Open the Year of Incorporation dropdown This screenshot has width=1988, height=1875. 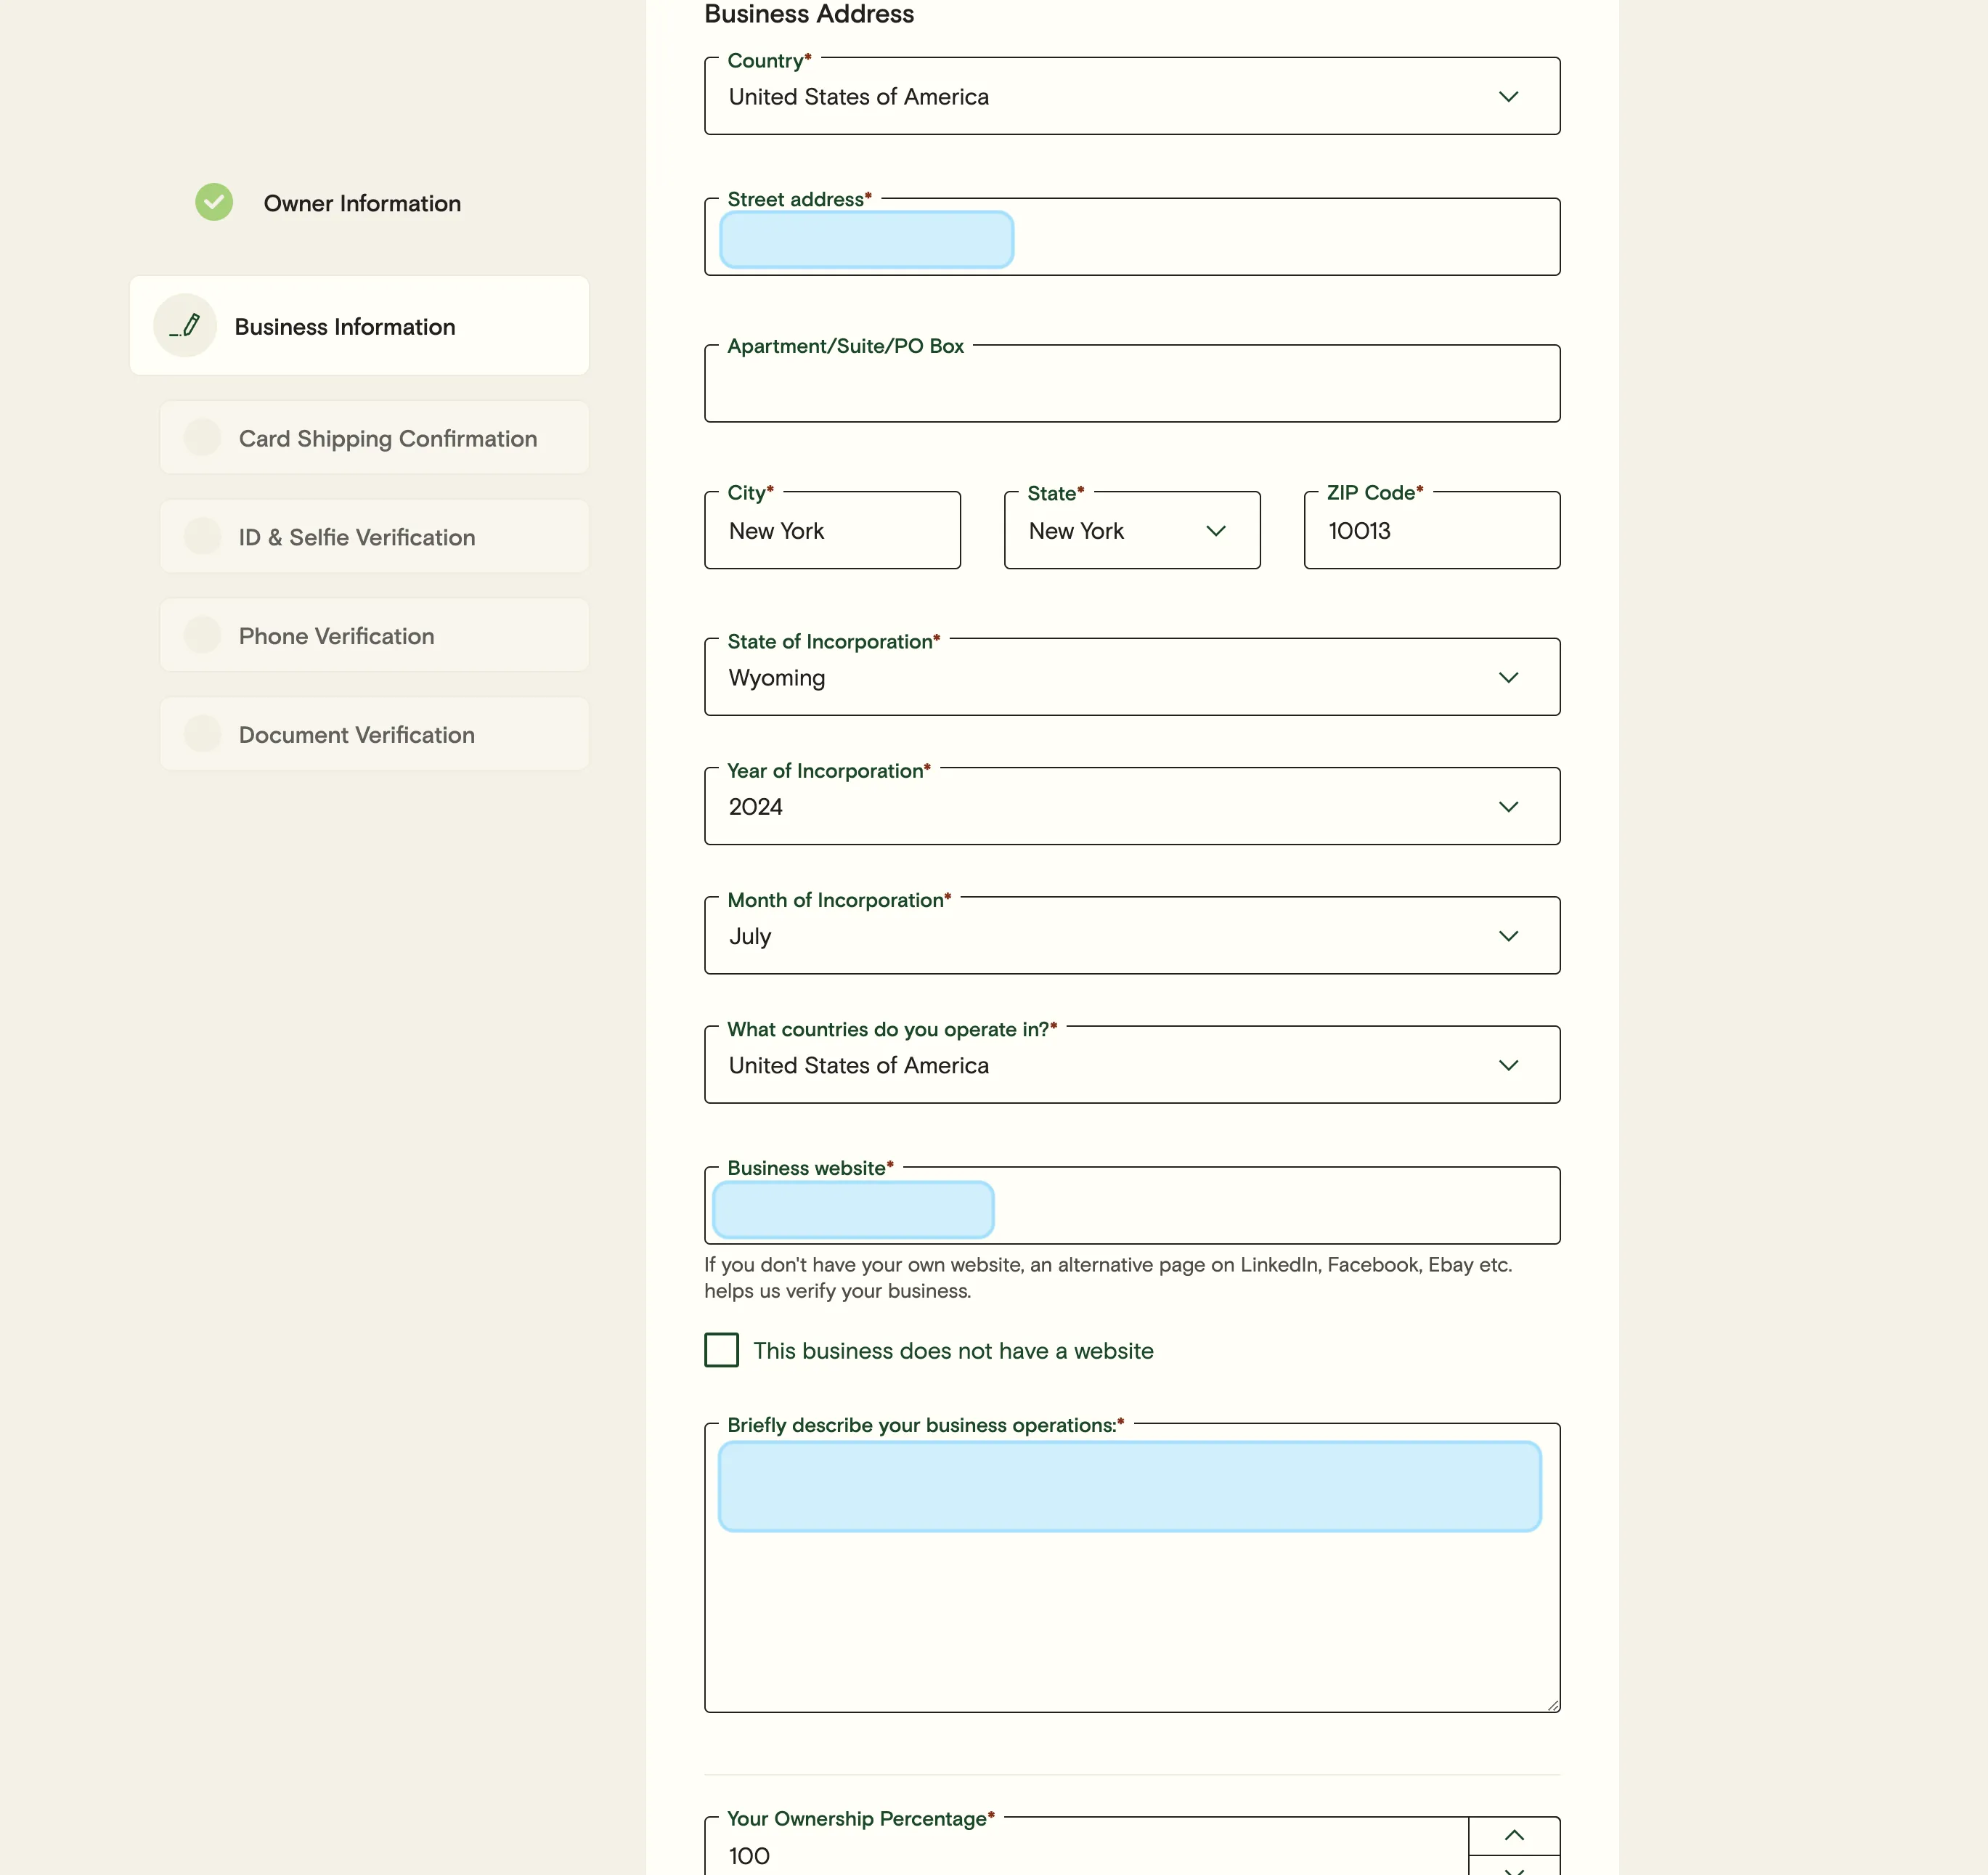(x=1510, y=806)
